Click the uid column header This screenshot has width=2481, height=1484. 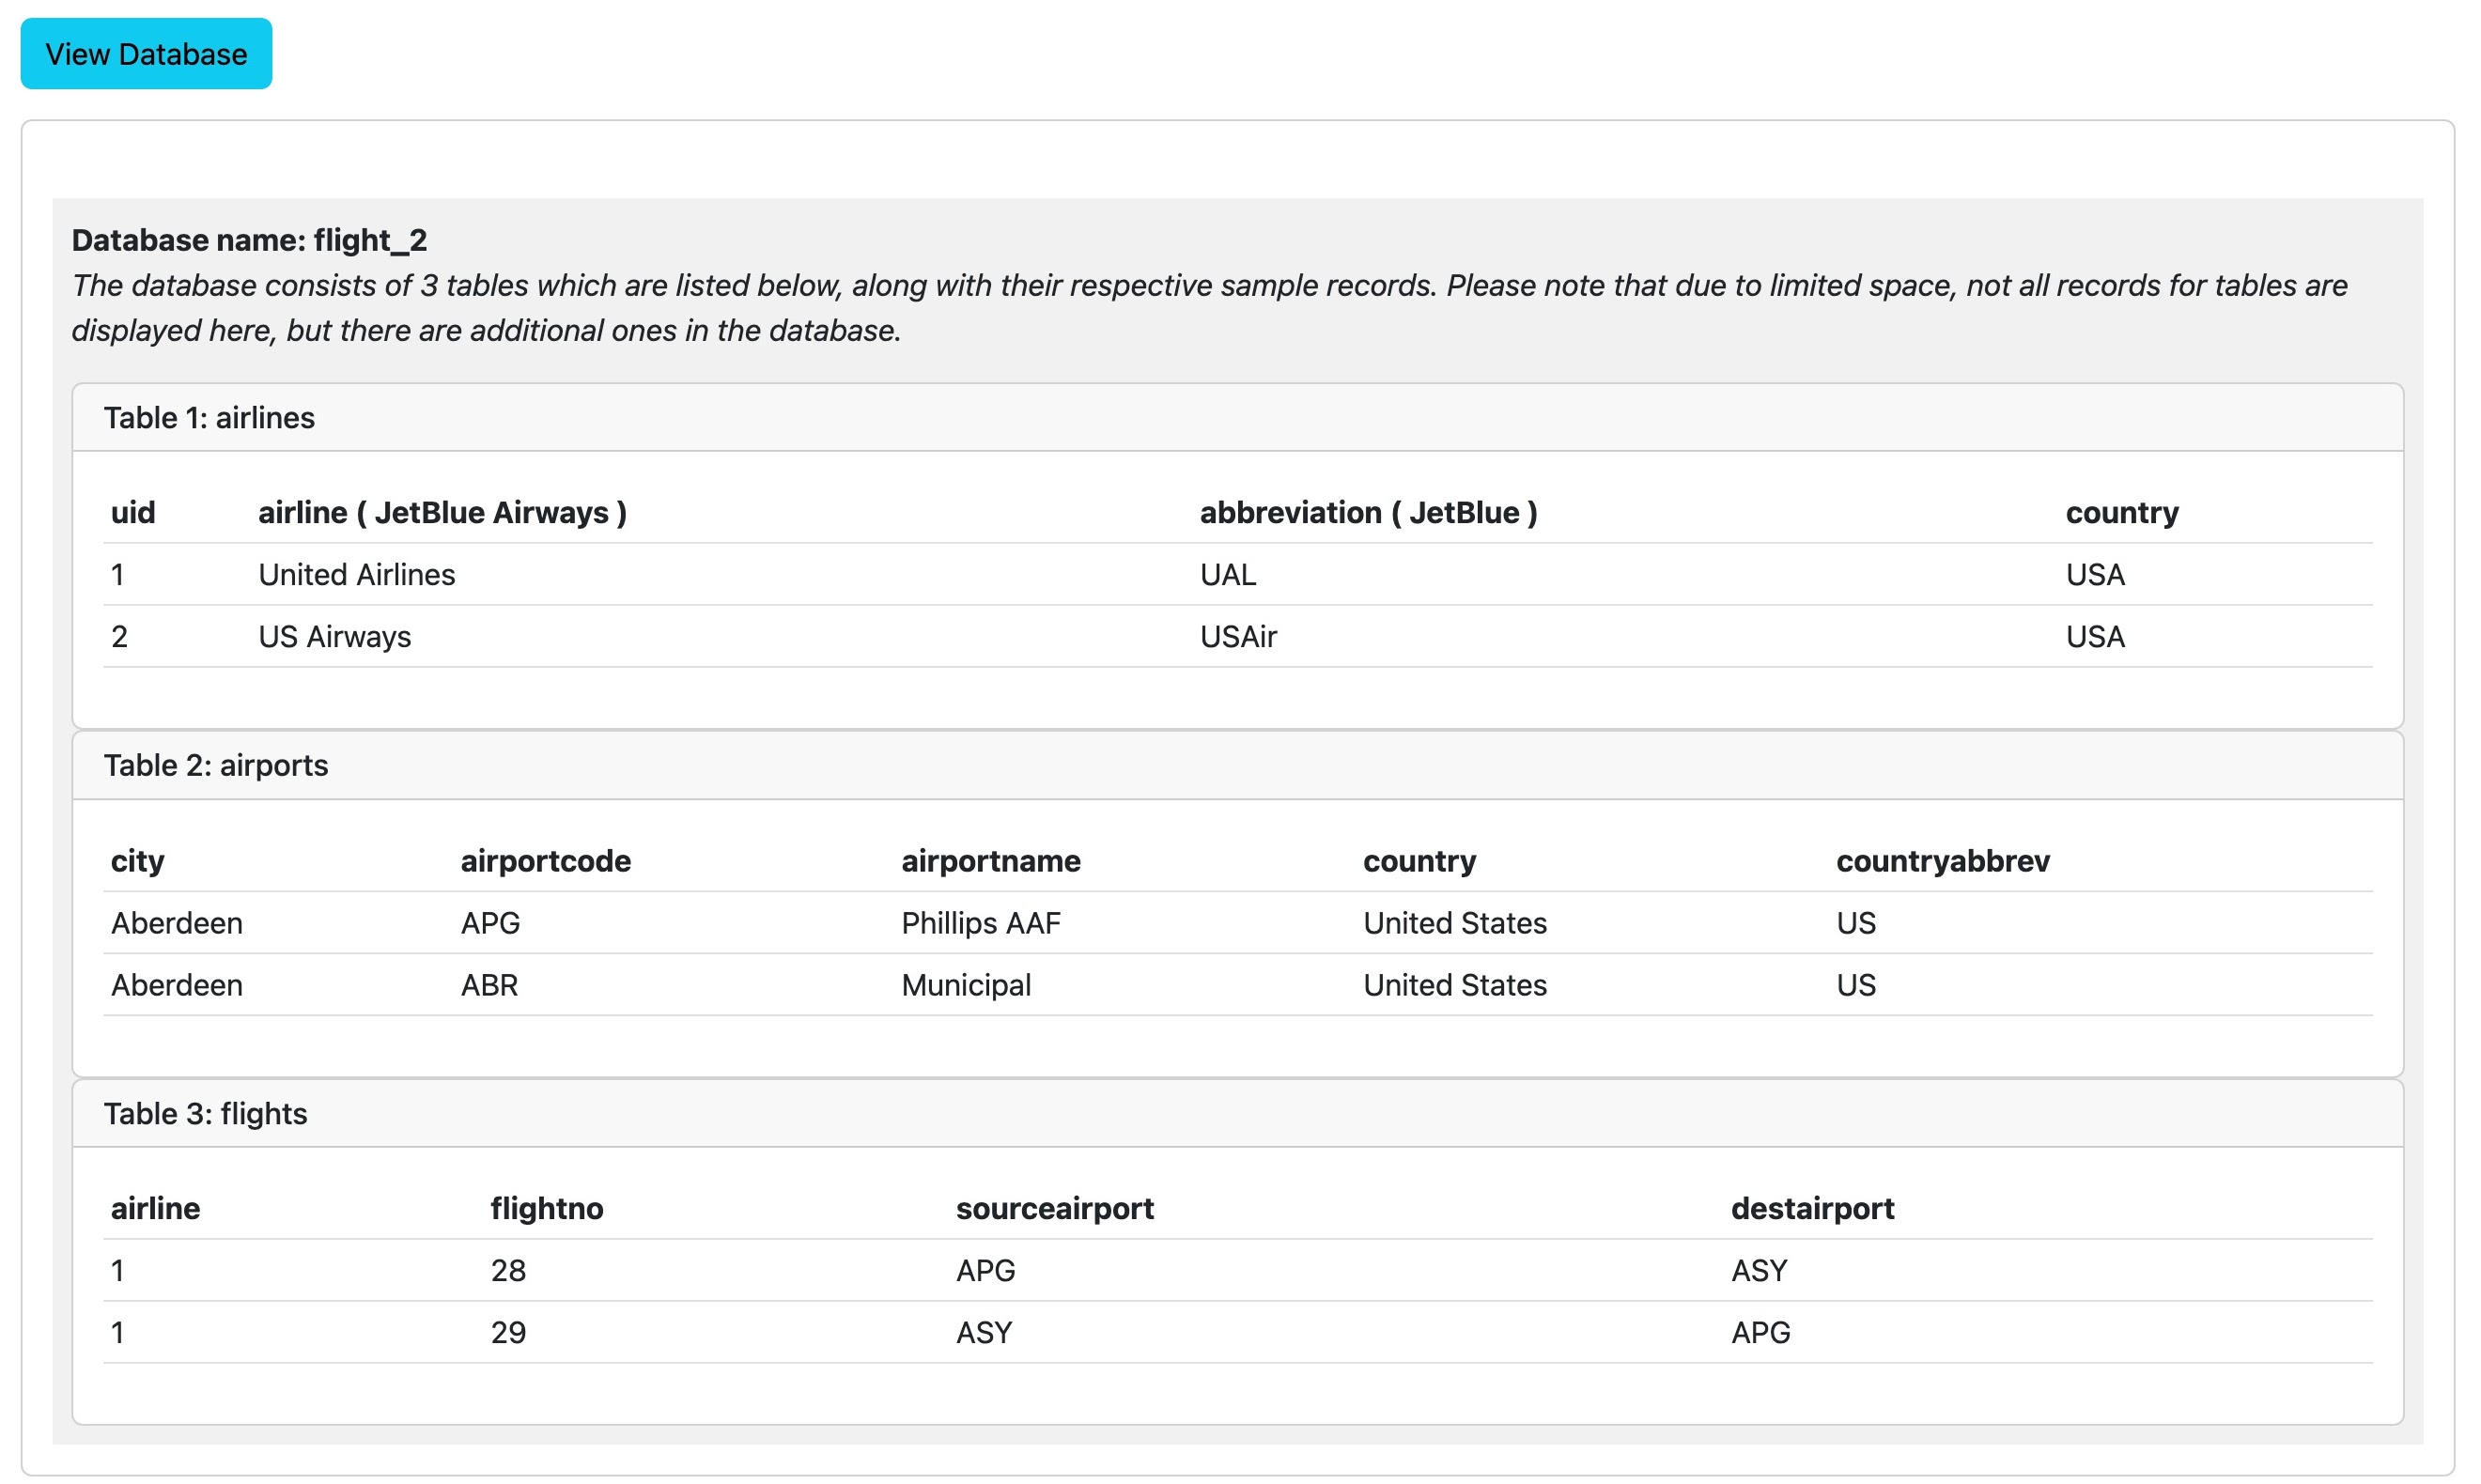133,513
